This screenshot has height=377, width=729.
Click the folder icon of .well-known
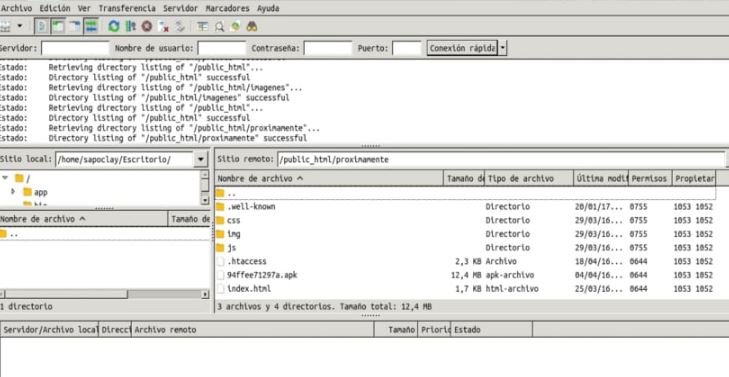click(220, 206)
